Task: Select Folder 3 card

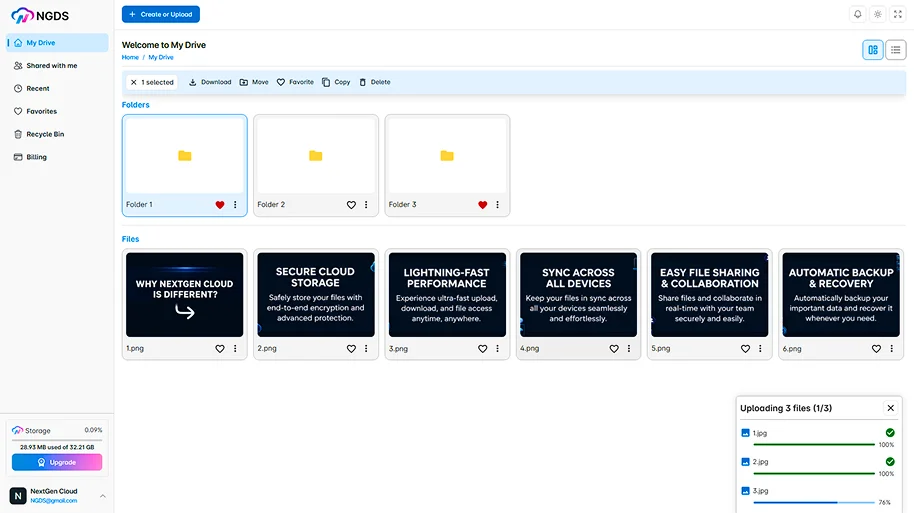Action: pos(447,166)
